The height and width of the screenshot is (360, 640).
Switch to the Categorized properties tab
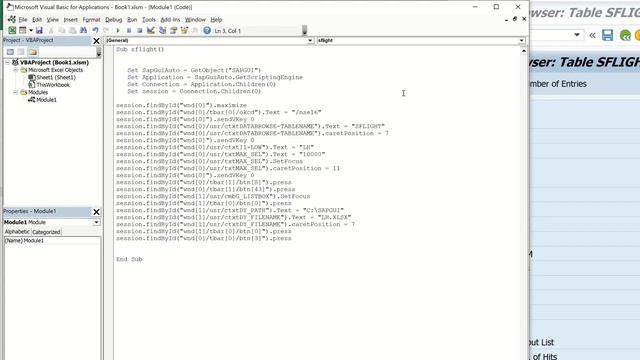click(47, 232)
